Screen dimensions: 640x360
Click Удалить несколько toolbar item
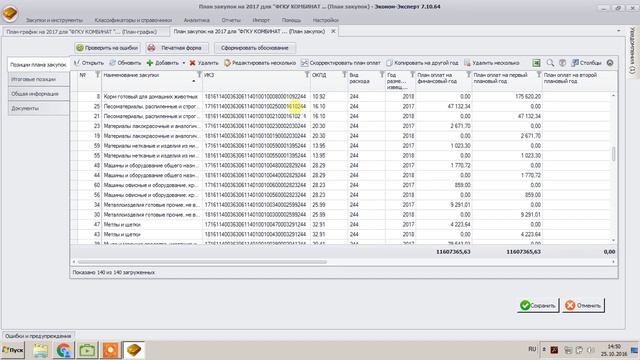[x=491, y=63]
